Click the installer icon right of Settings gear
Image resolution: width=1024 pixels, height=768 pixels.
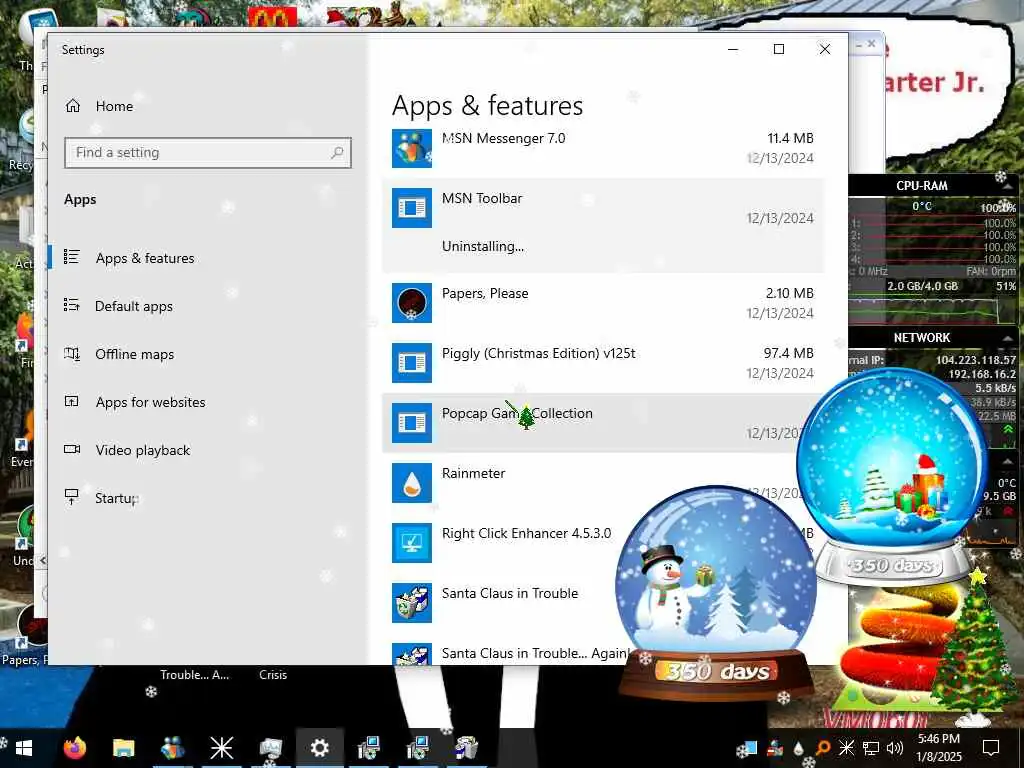pos(368,748)
